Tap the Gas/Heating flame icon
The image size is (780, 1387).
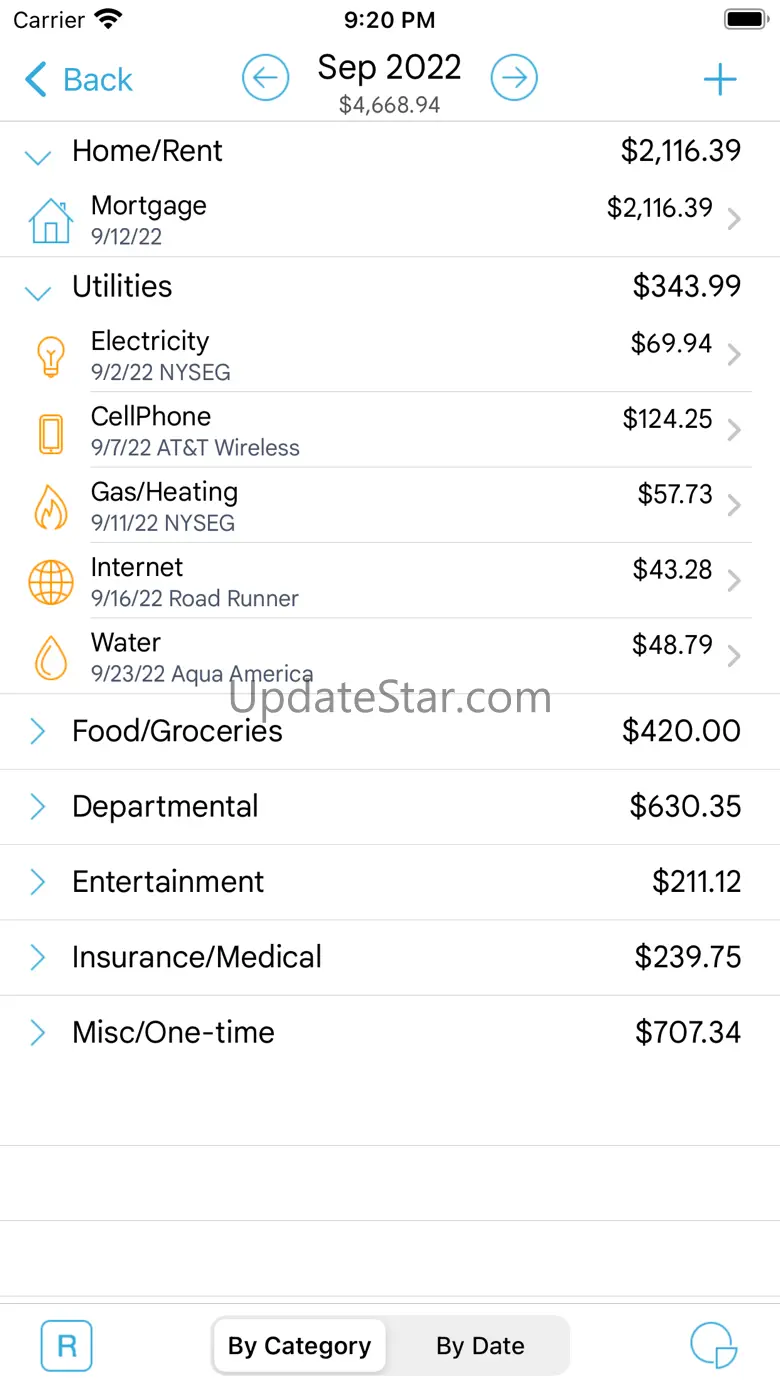[x=50, y=507]
